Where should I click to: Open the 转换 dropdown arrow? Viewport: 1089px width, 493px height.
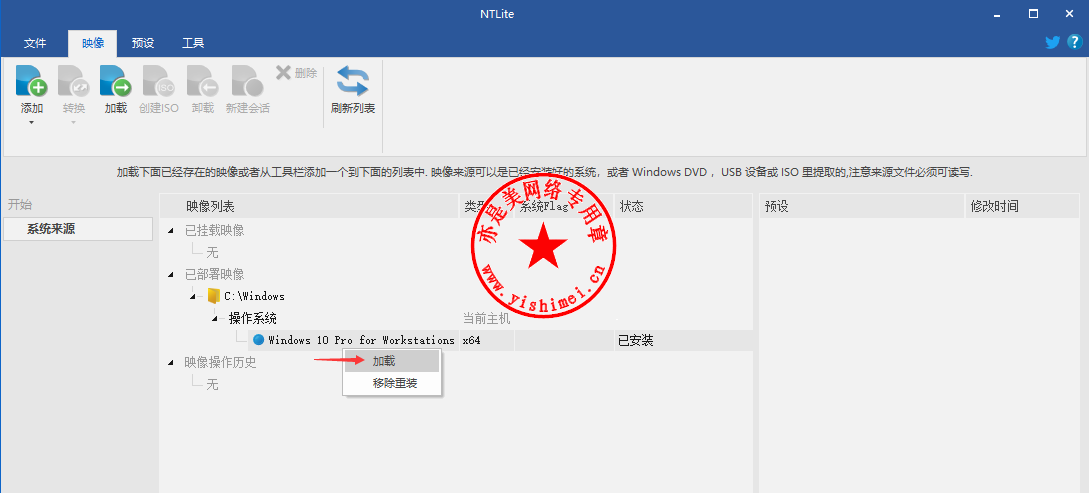[x=74, y=124]
